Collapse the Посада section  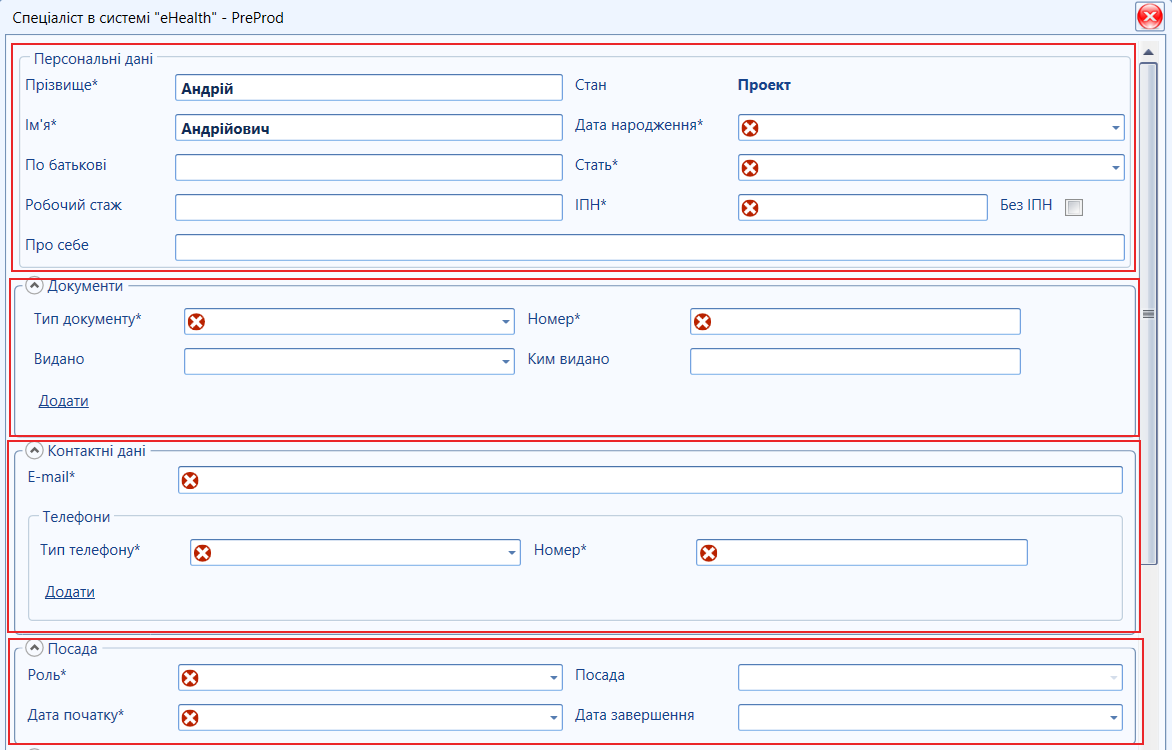(x=34, y=648)
